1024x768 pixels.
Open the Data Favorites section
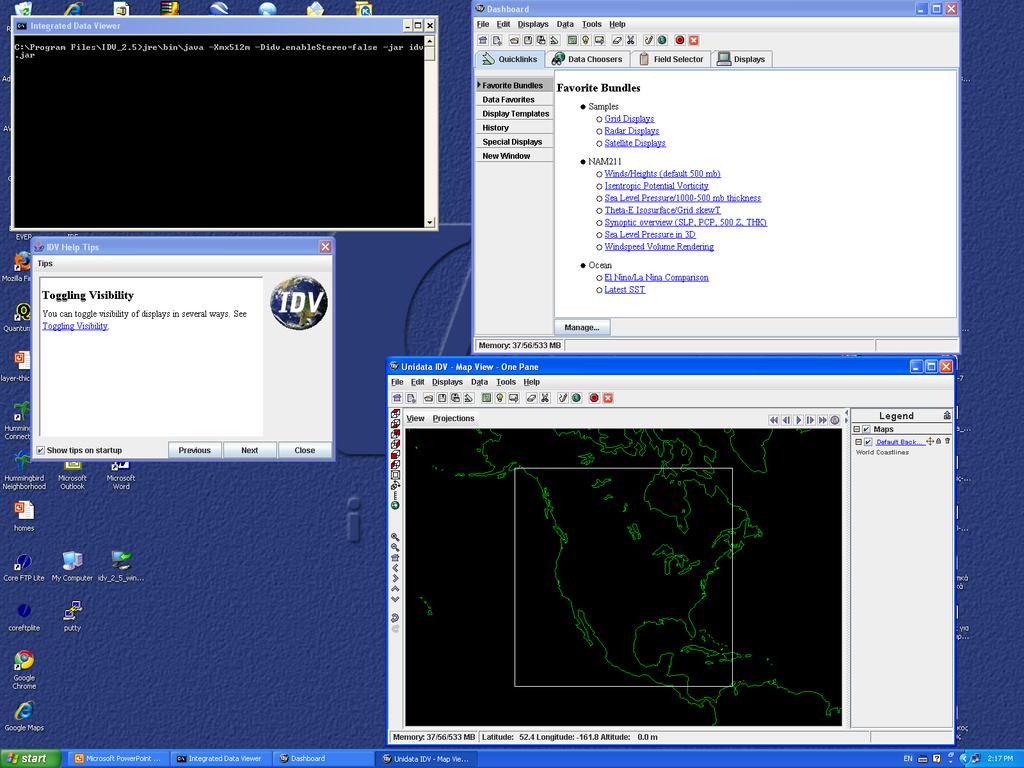pyautogui.click(x=515, y=99)
